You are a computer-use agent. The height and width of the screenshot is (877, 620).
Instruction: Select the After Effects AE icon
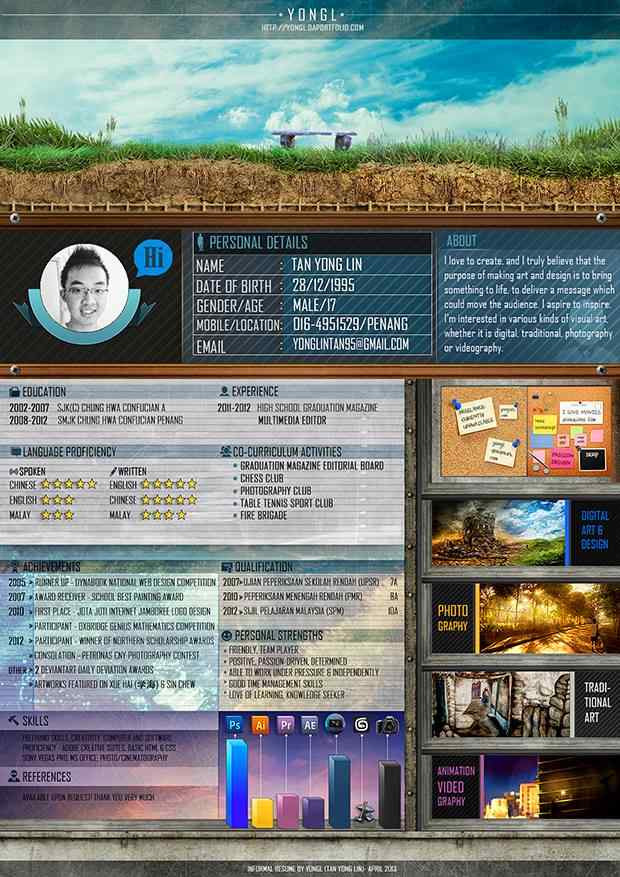tap(311, 724)
